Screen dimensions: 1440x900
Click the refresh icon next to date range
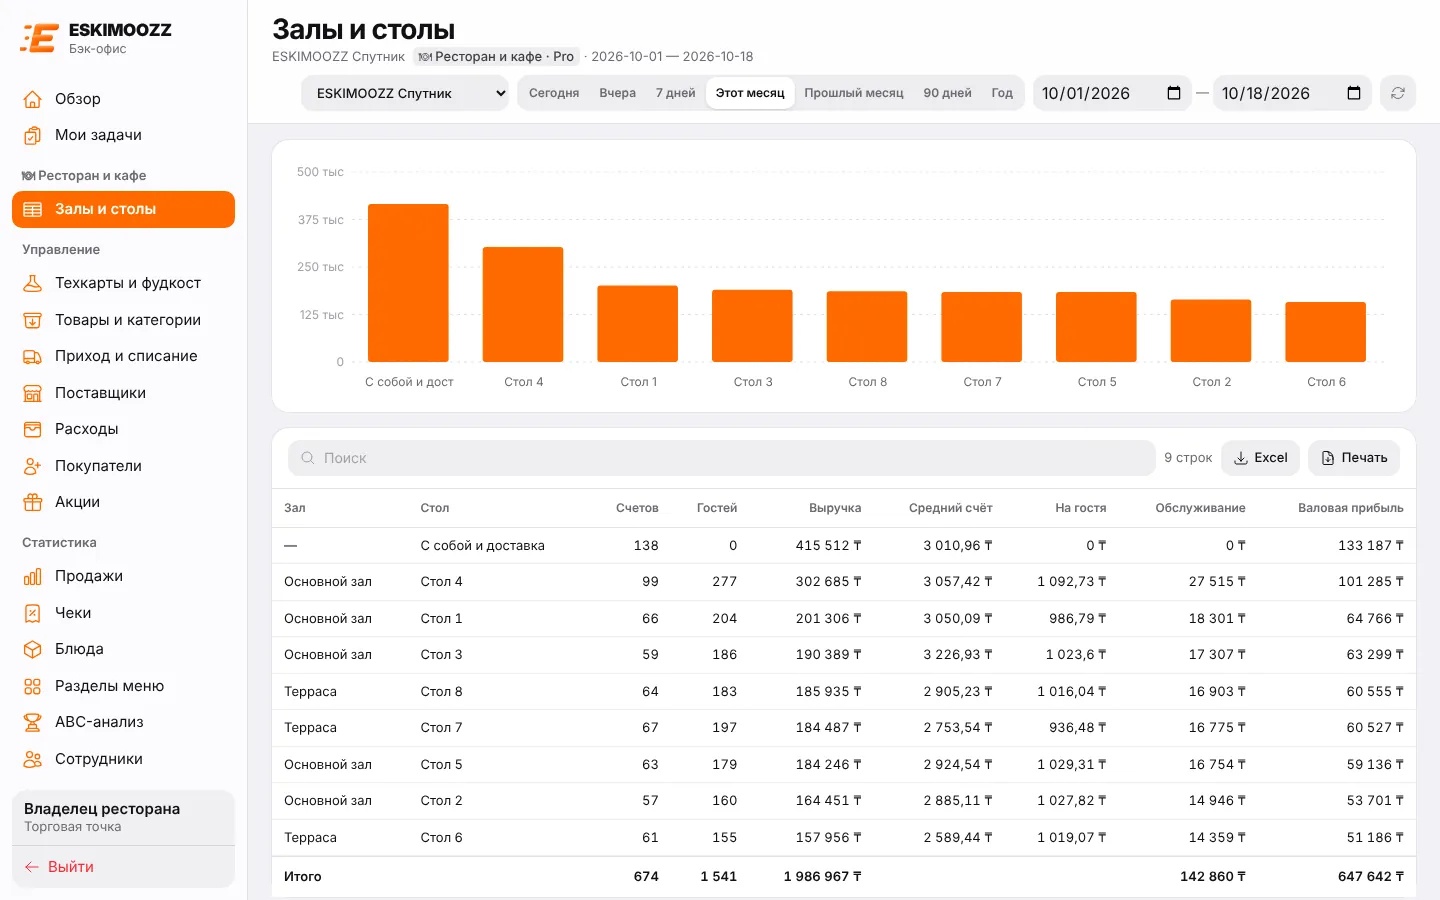pyautogui.click(x=1397, y=93)
